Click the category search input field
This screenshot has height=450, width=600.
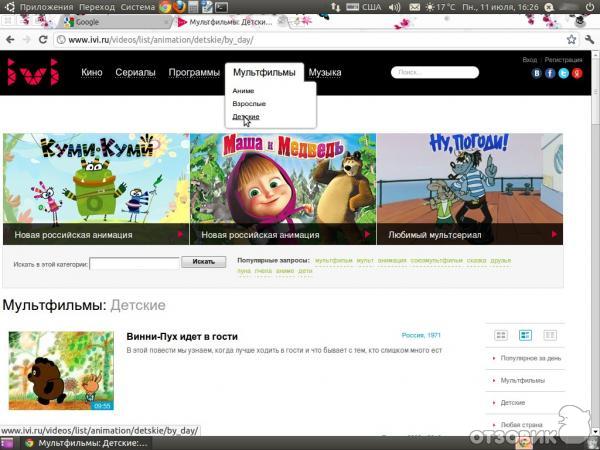134,263
